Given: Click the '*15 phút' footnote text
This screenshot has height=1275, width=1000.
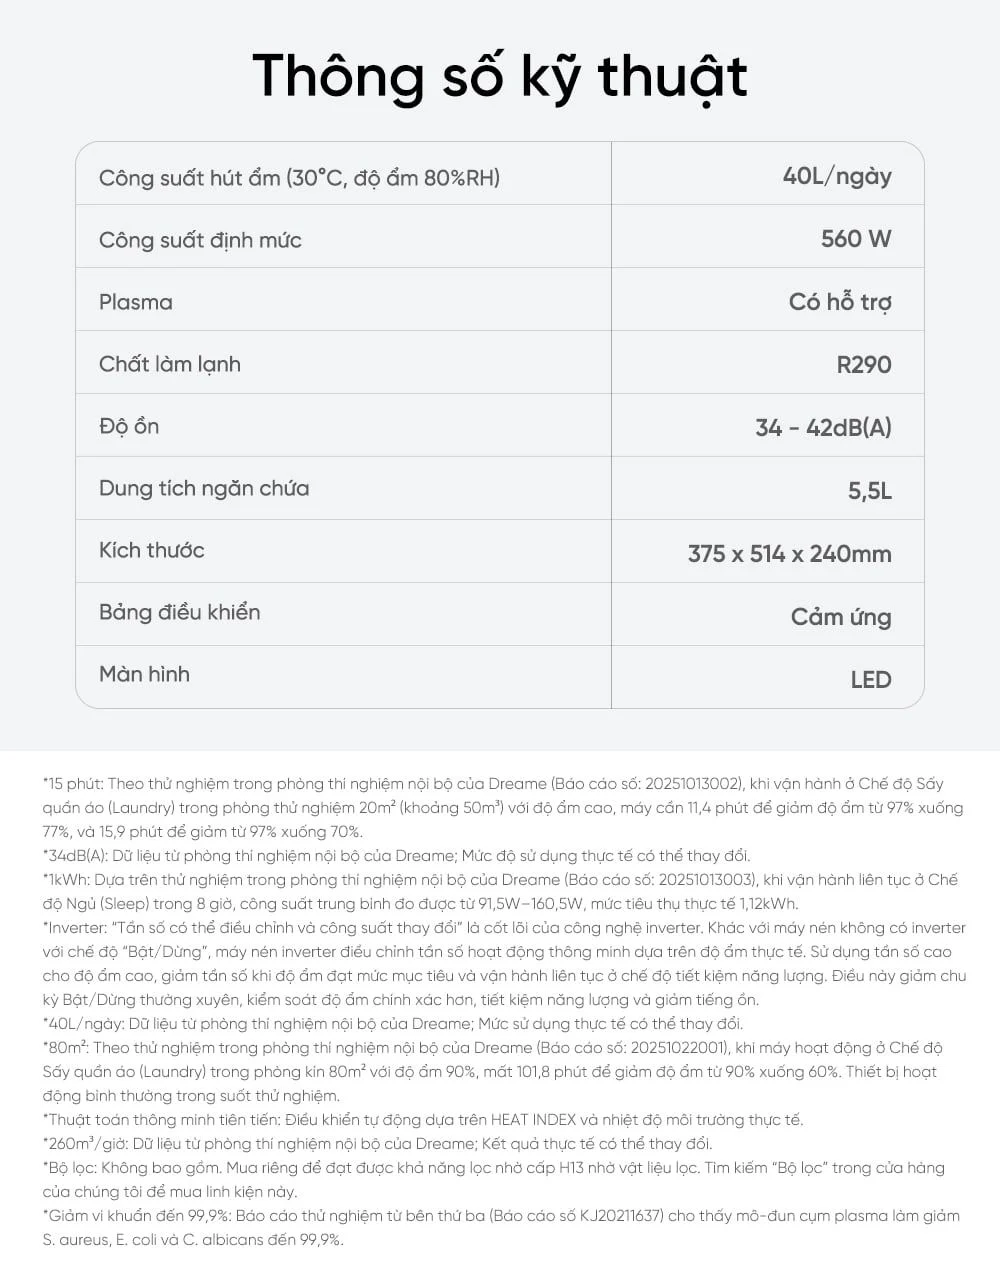Looking at the screenshot, I should [503, 808].
